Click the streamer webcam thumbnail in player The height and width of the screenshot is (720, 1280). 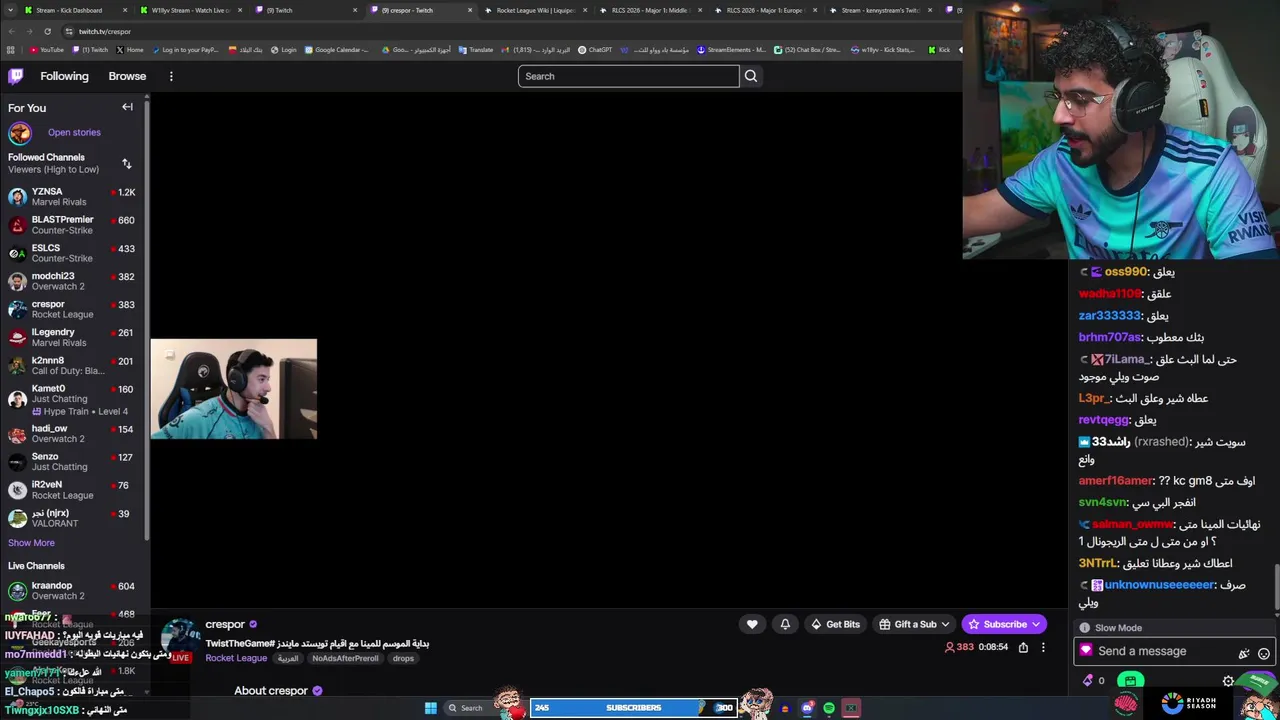tap(234, 389)
